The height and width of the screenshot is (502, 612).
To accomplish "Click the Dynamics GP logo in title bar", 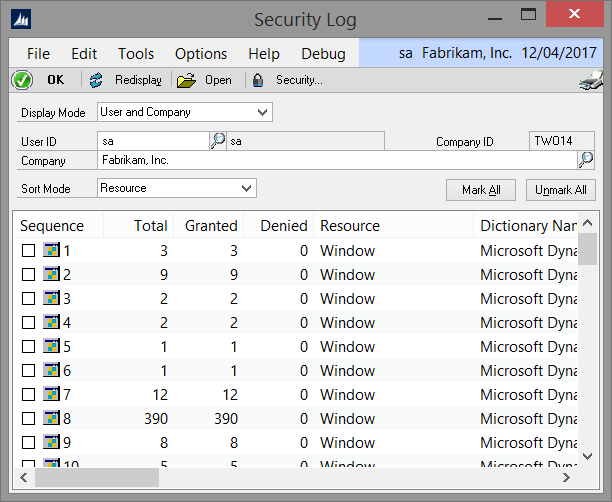I will [x=21, y=19].
